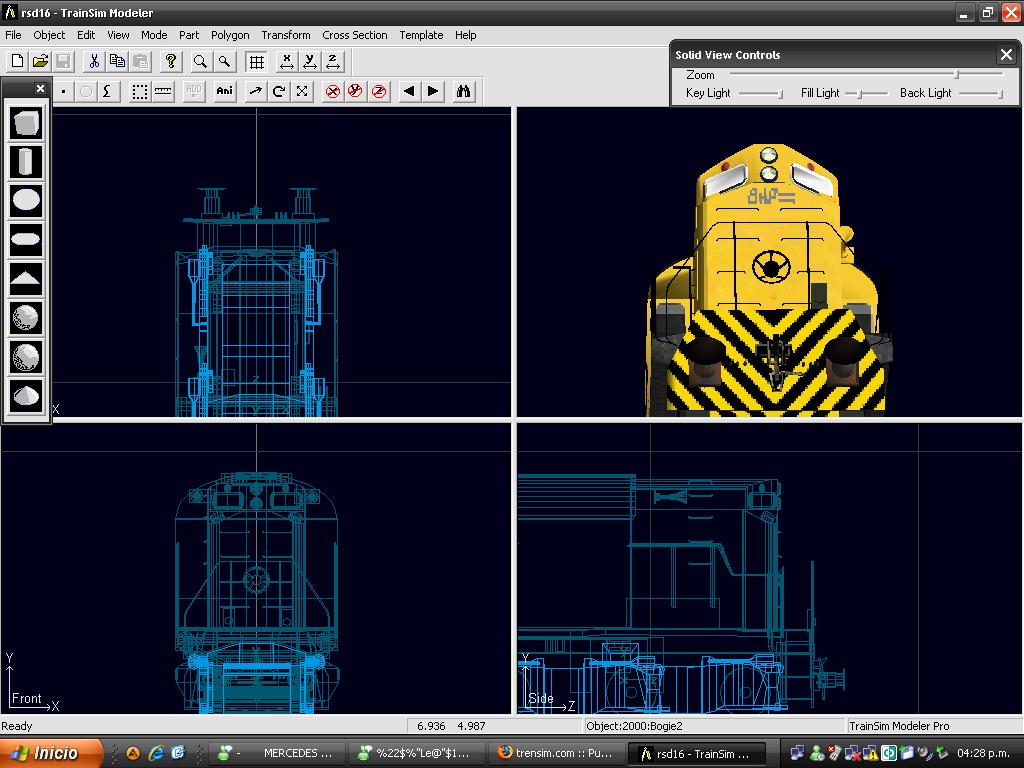1024x768 pixels.
Task: Click the Inicio start button
Action: (52, 753)
